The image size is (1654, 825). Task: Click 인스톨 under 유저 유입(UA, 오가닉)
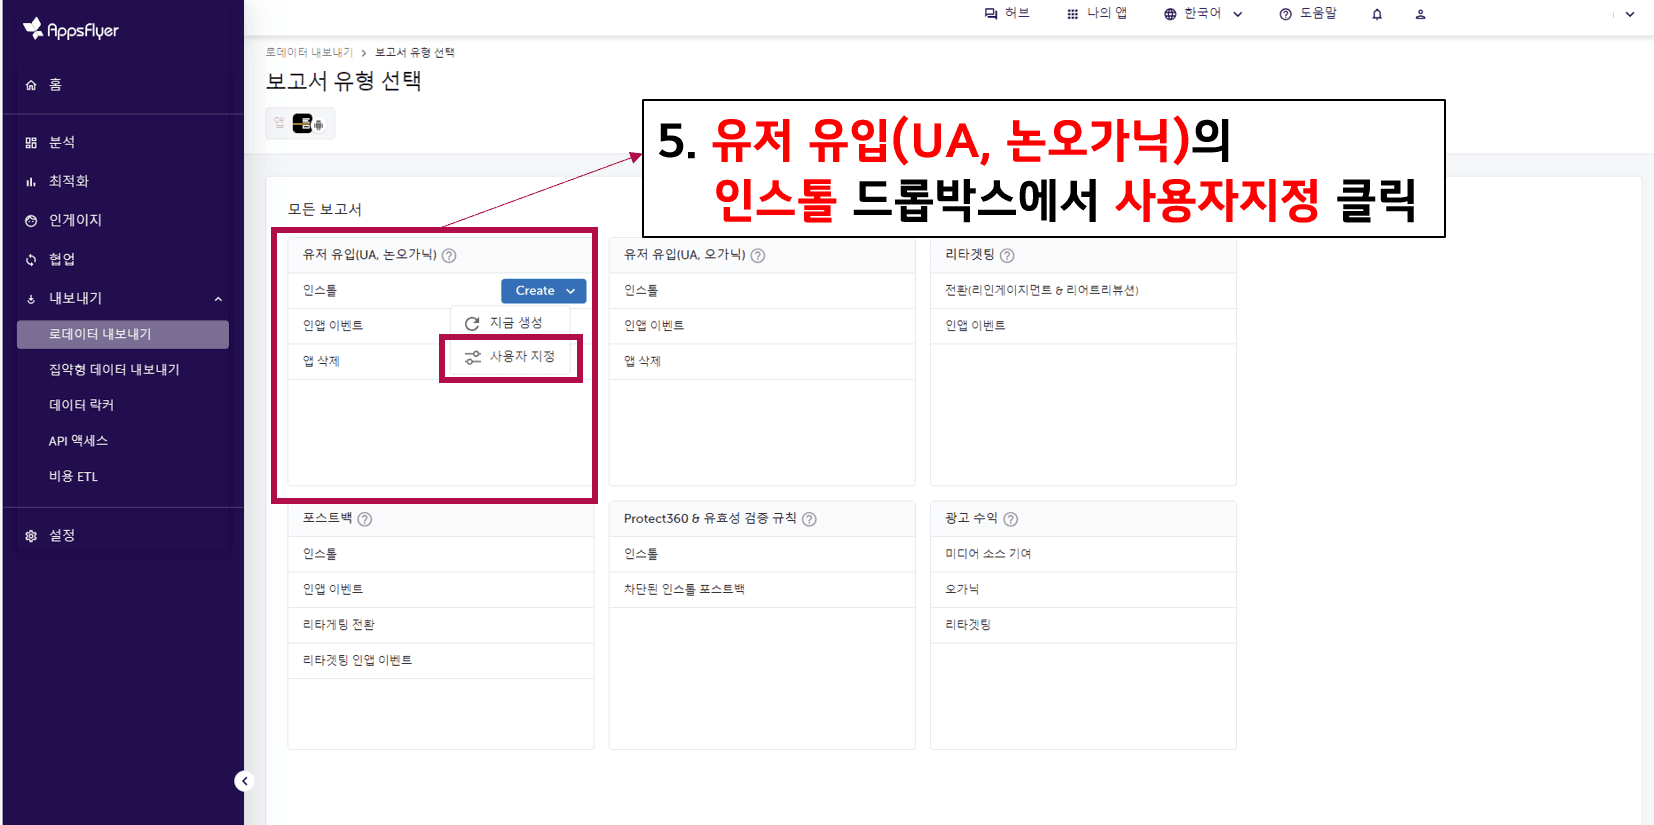[762, 291]
